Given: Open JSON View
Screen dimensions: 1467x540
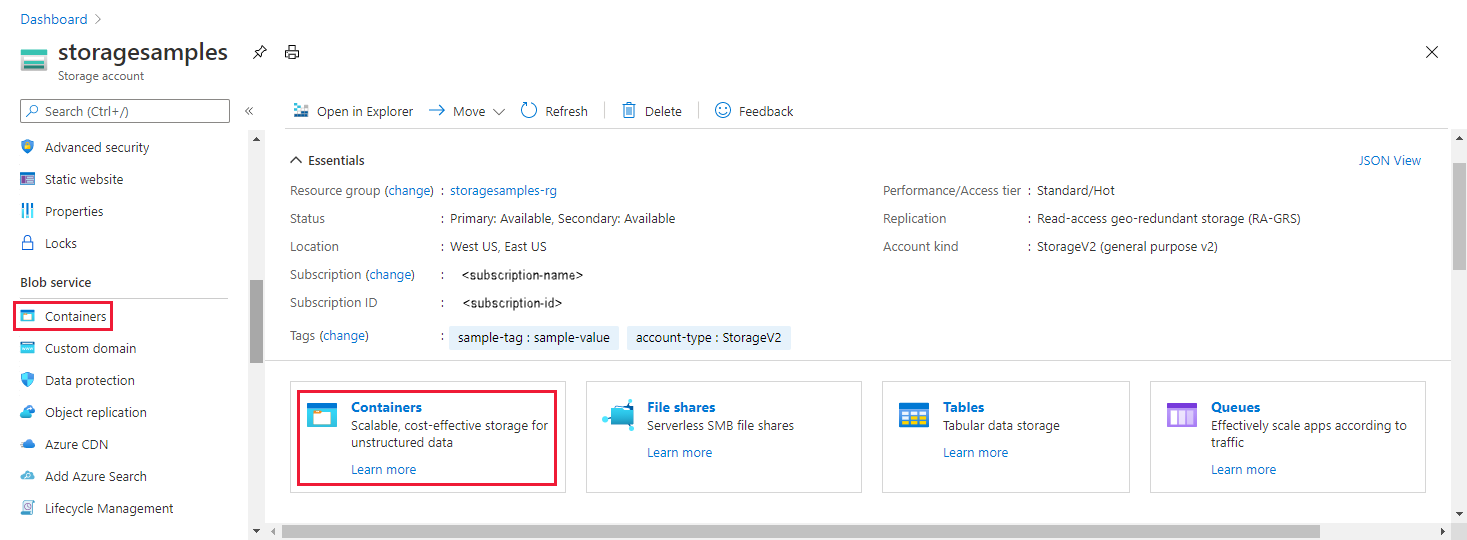Looking at the screenshot, I should pos(1389,160).
